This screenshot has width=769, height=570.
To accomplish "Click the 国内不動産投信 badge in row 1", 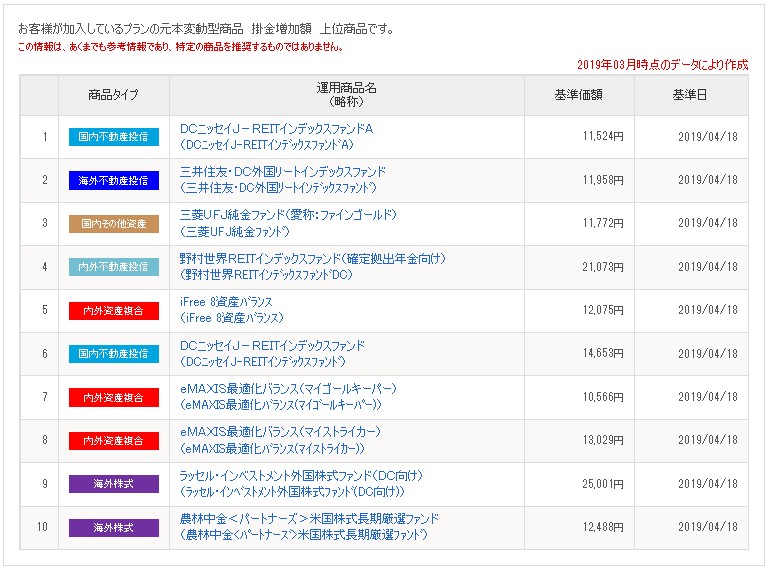I will click(x=114, y=137).
